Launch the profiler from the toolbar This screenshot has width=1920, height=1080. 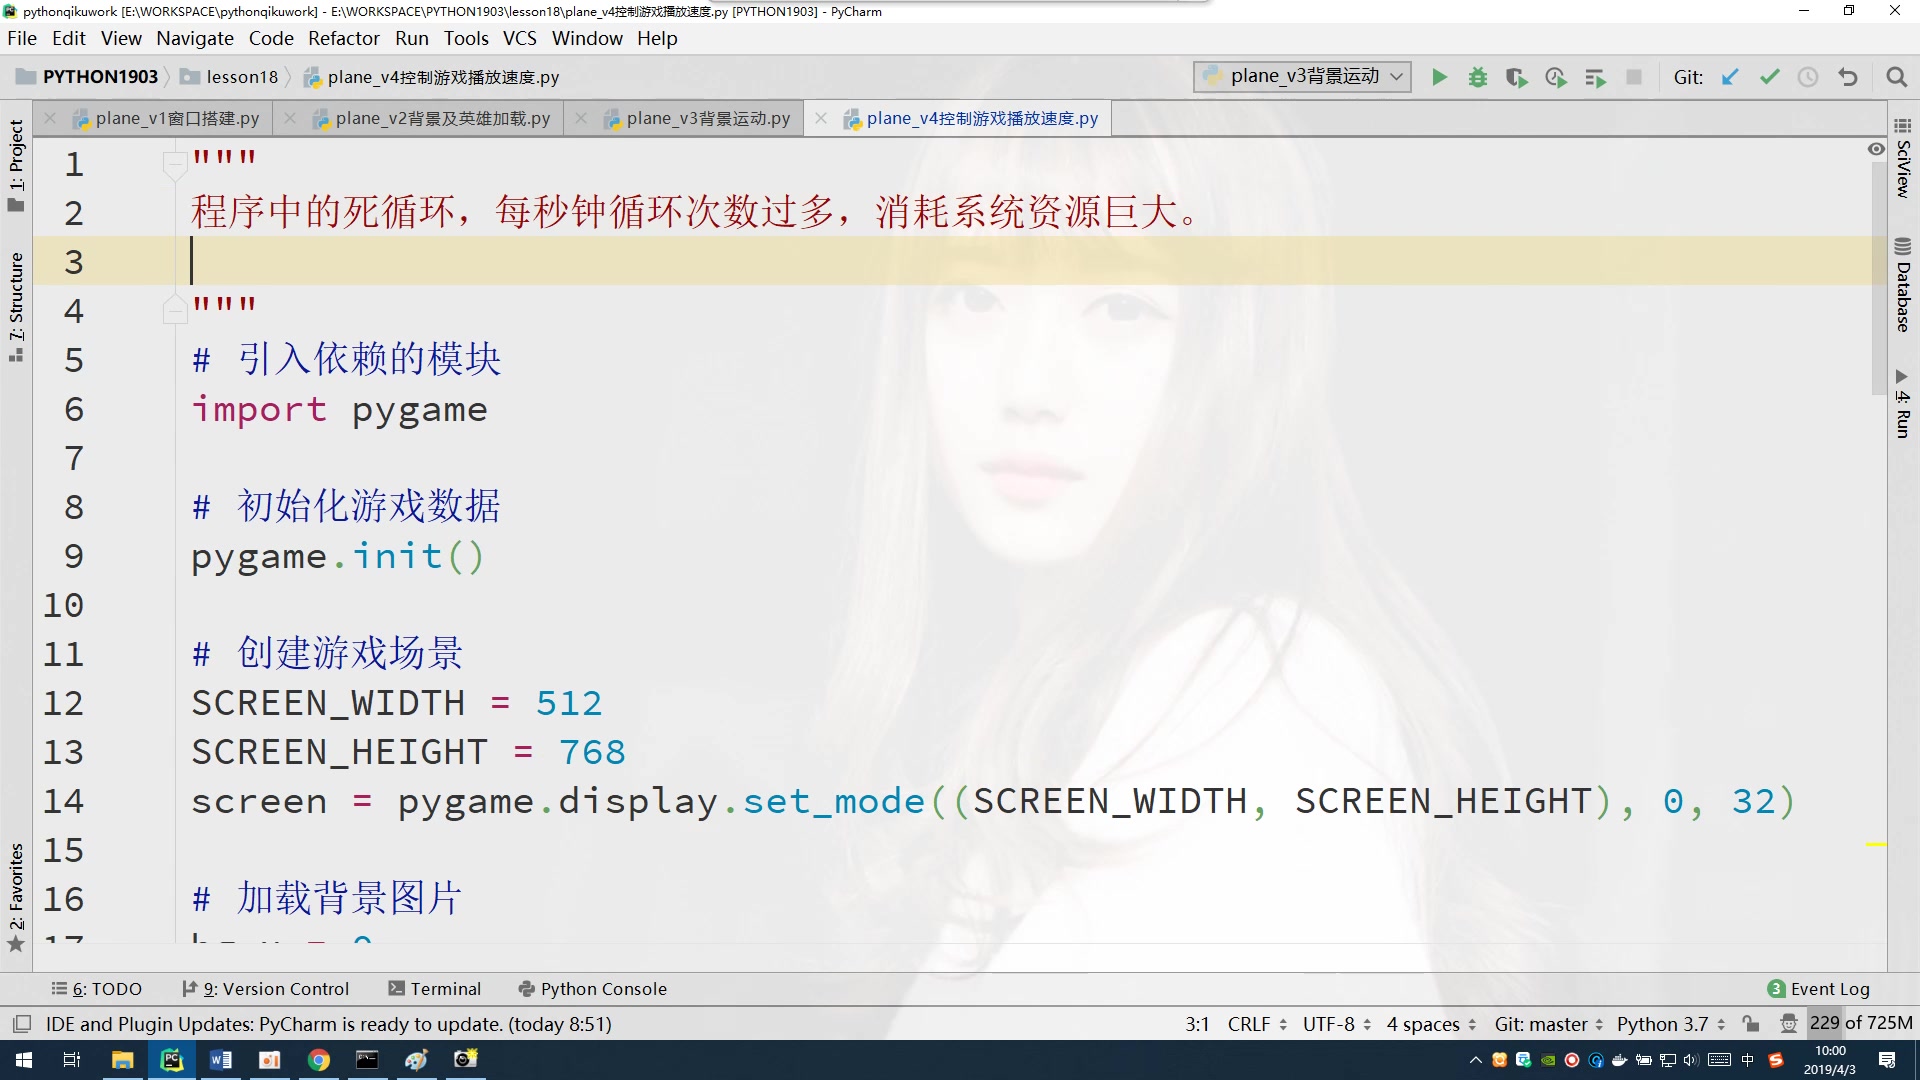1556,77
